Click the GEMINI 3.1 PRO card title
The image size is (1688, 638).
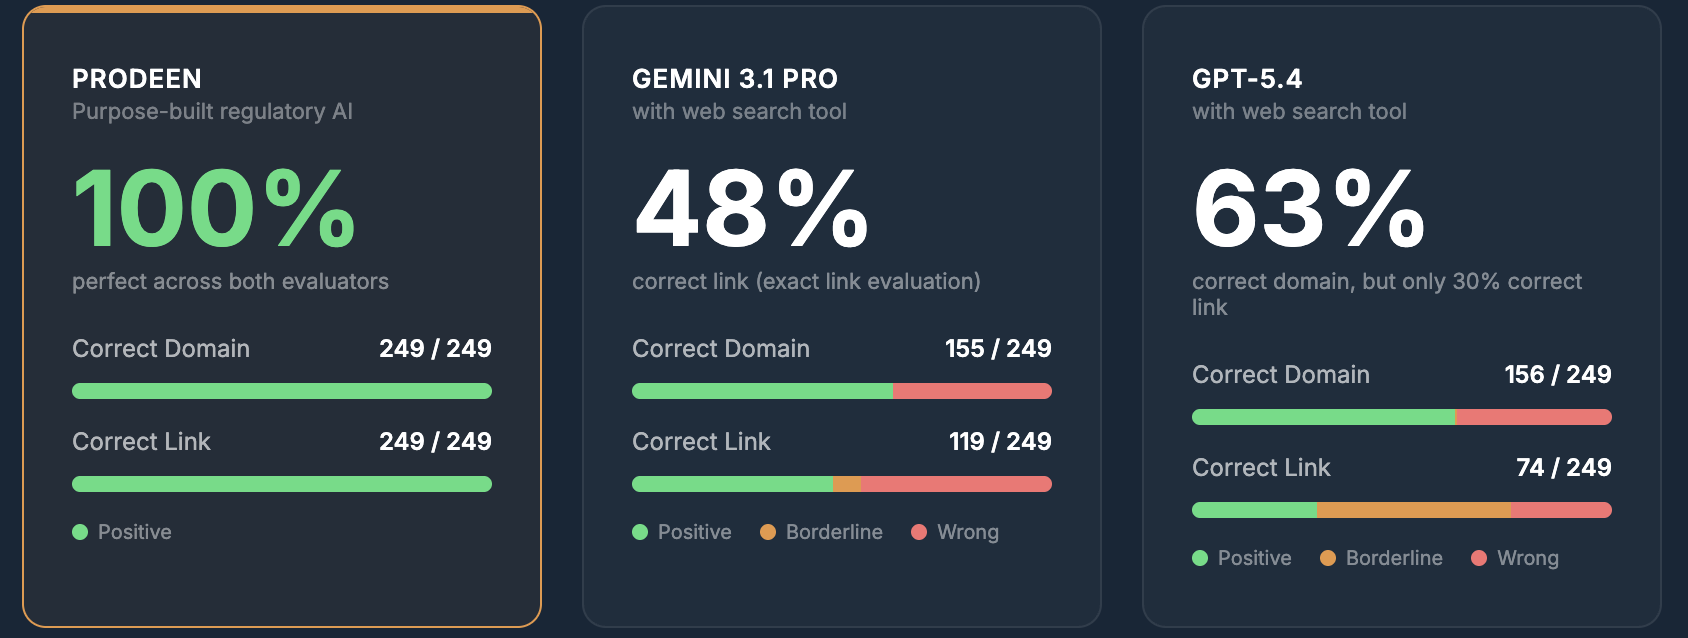[x=735, y=79]
